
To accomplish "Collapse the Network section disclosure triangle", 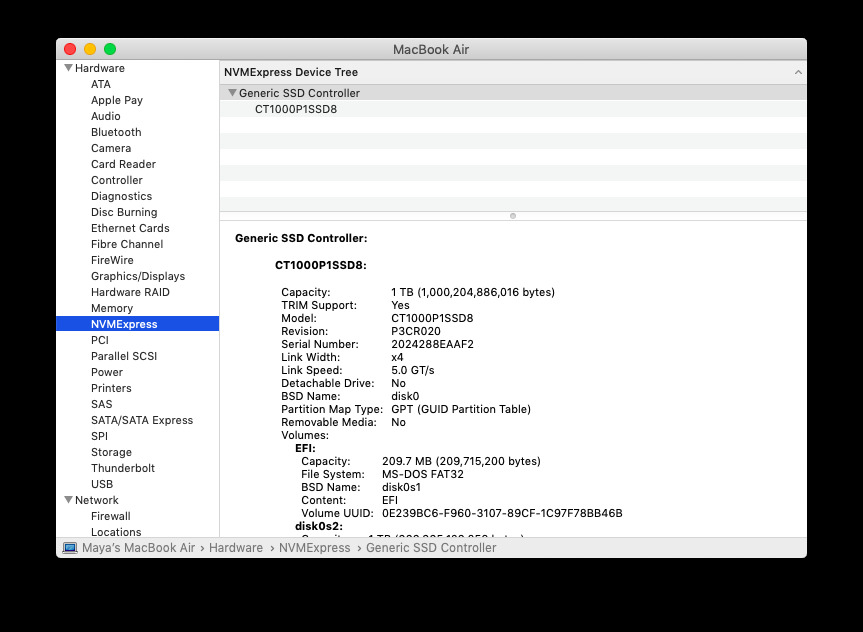I will point(68,500).
